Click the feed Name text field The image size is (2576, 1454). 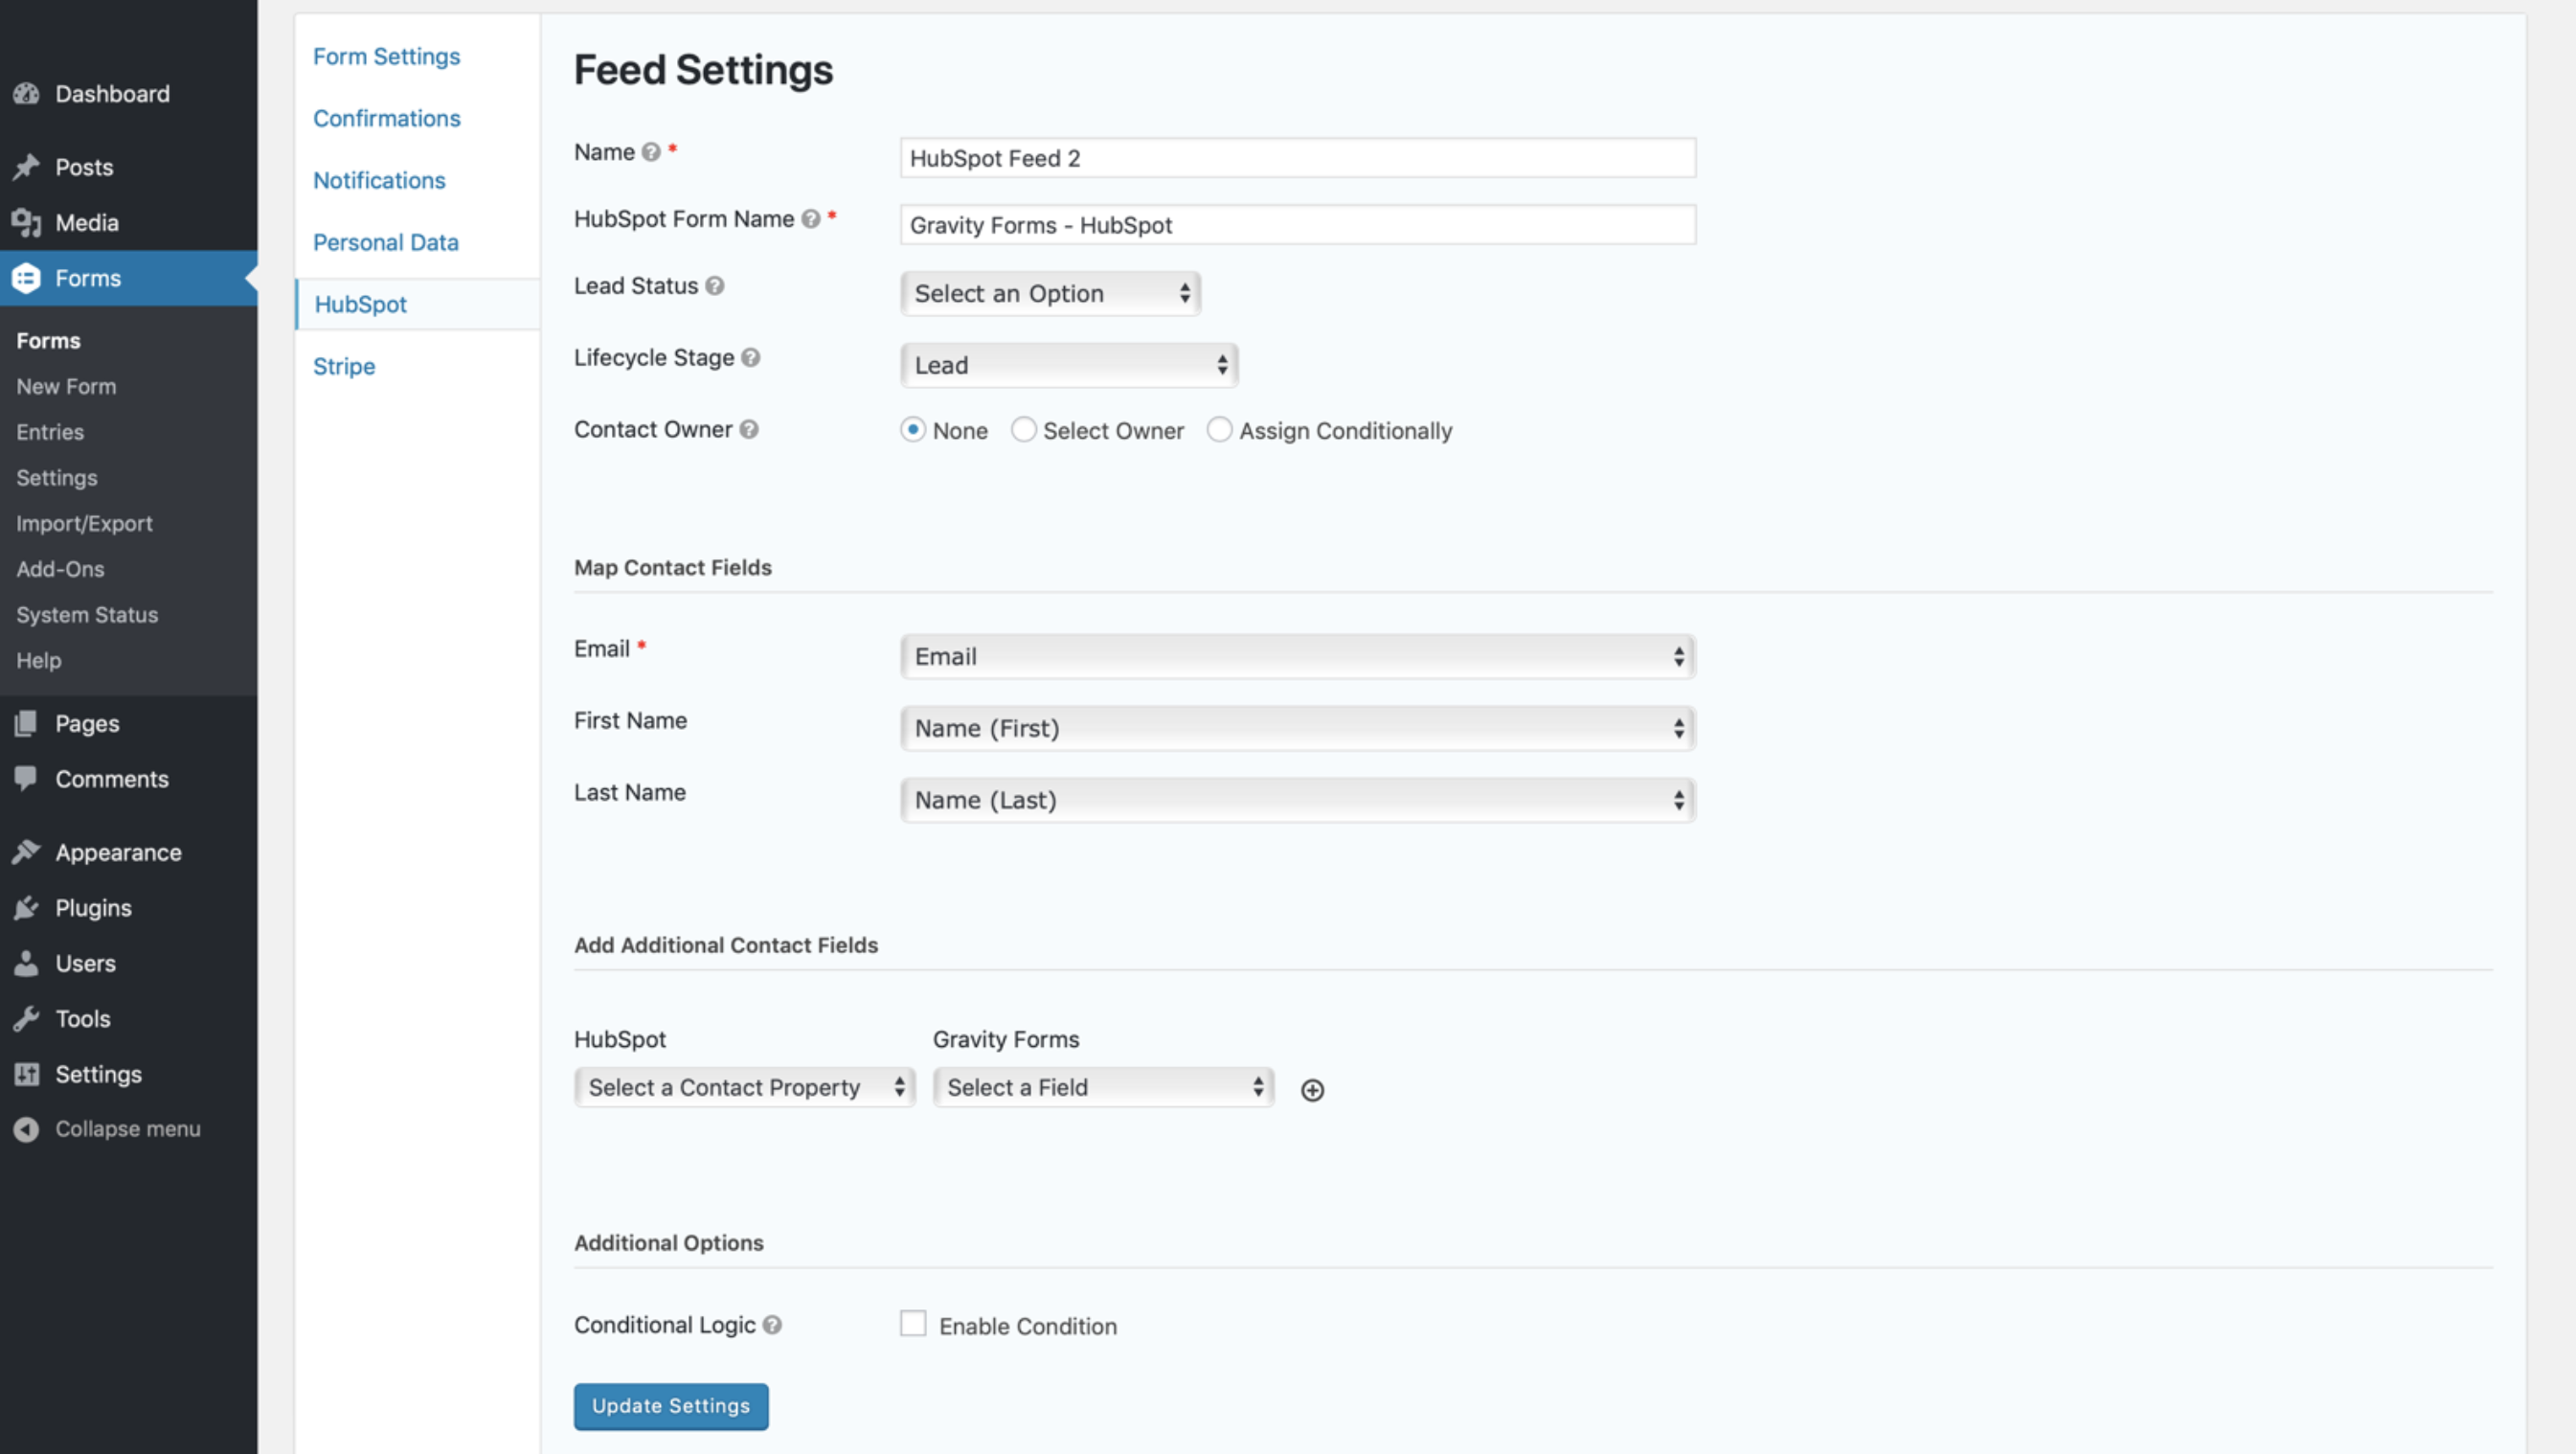coord(1297,159)
